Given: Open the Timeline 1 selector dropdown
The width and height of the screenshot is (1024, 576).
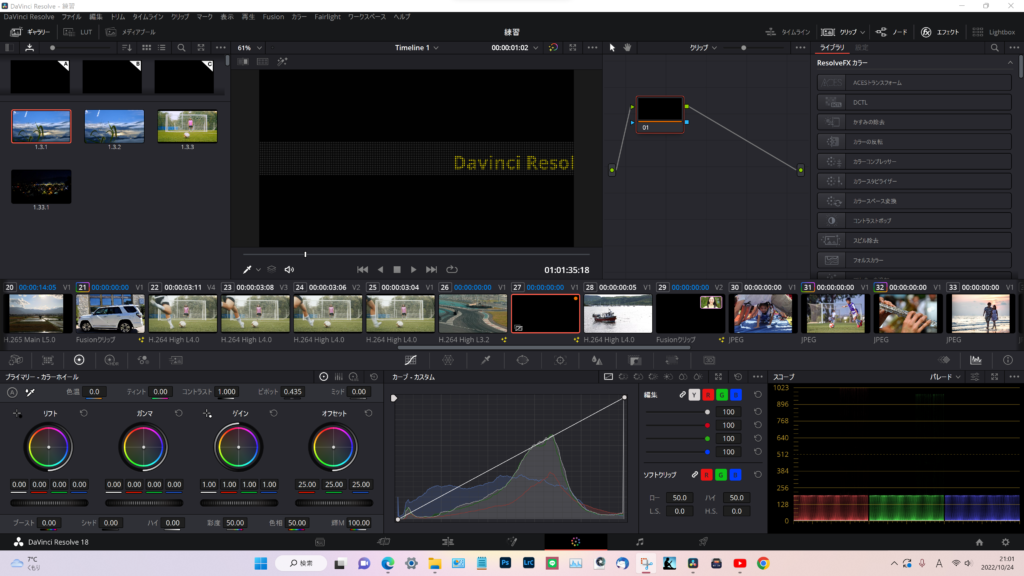Looking at the screenshot, I should click(x=417, y=48).
